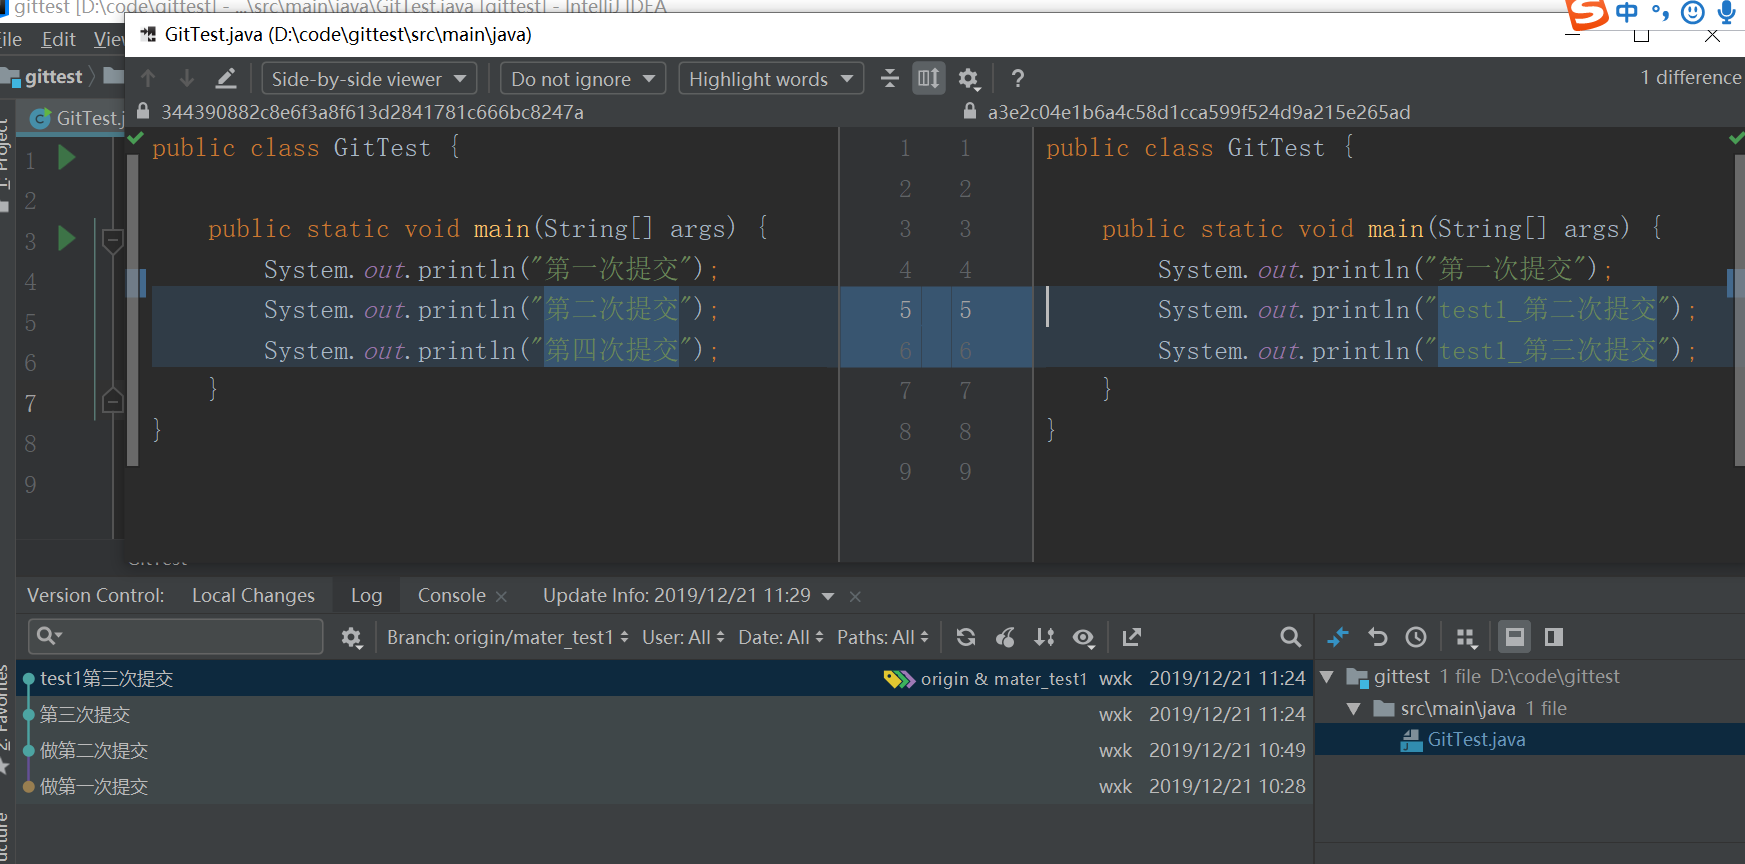Click the Show Diff arrows icon
Image resolution: width=1745 pixels, height=864 pixels.
[1338, 637]
